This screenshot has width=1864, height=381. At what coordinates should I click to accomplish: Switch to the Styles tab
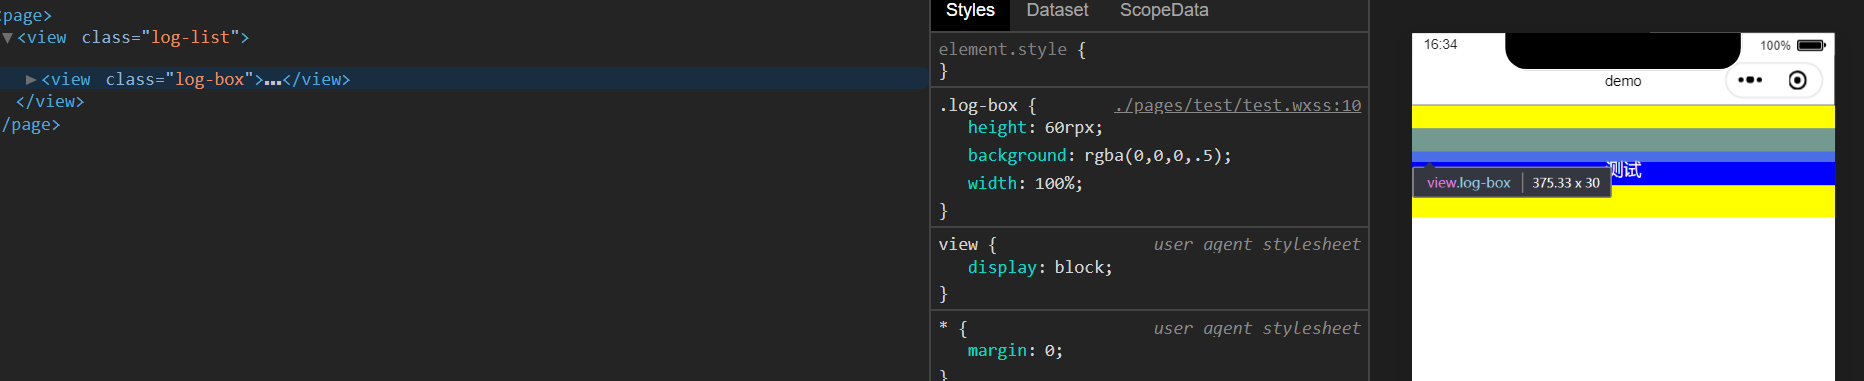[x=970, y=11]
